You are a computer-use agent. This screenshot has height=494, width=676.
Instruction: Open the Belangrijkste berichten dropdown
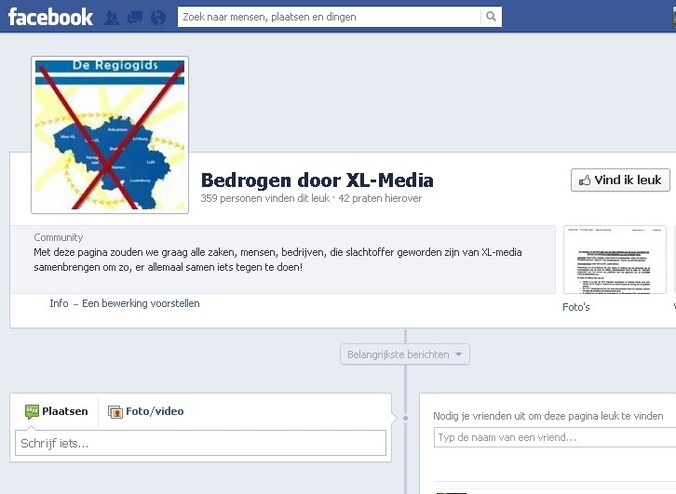tap(405, 354)
